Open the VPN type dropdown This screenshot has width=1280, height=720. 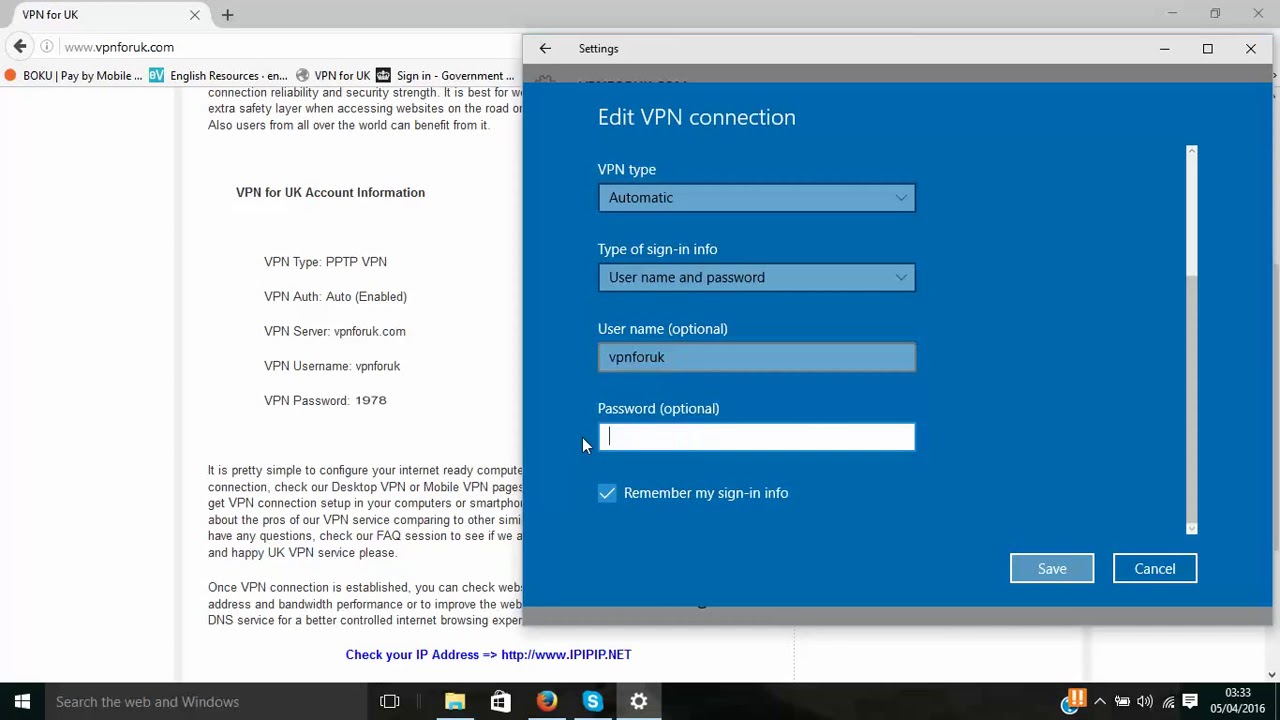(756, 197)
